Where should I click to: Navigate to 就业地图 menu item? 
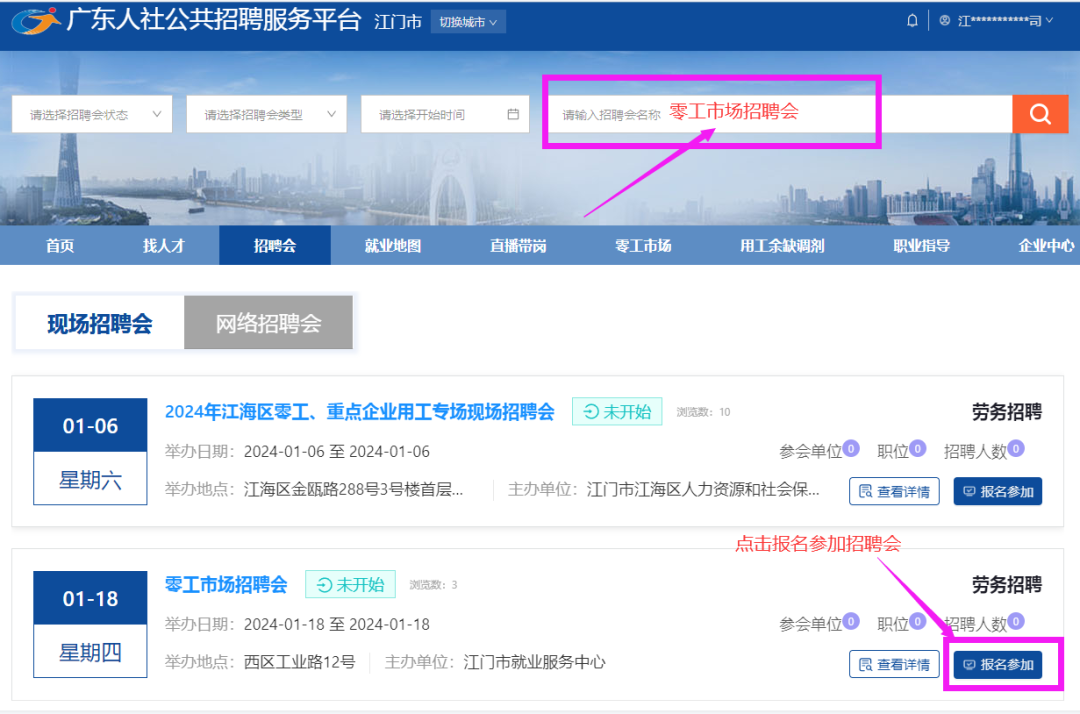[392, 246]
